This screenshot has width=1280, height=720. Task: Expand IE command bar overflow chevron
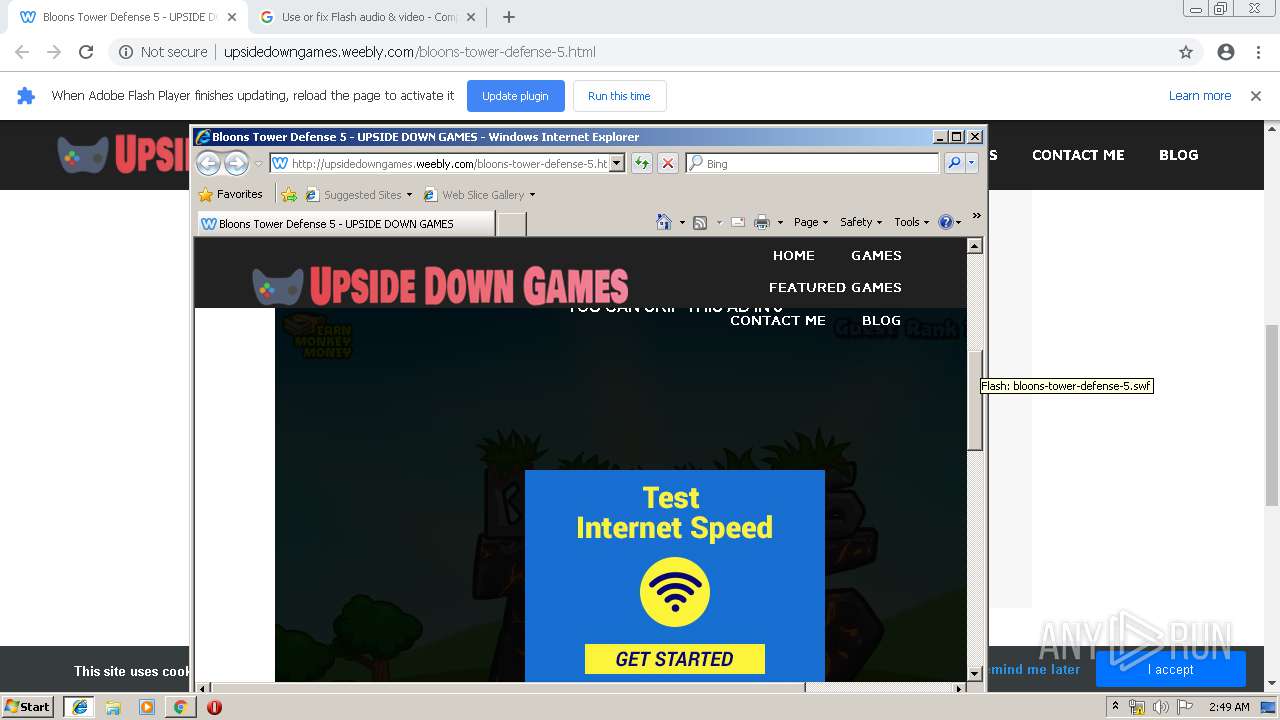[977, 215]
